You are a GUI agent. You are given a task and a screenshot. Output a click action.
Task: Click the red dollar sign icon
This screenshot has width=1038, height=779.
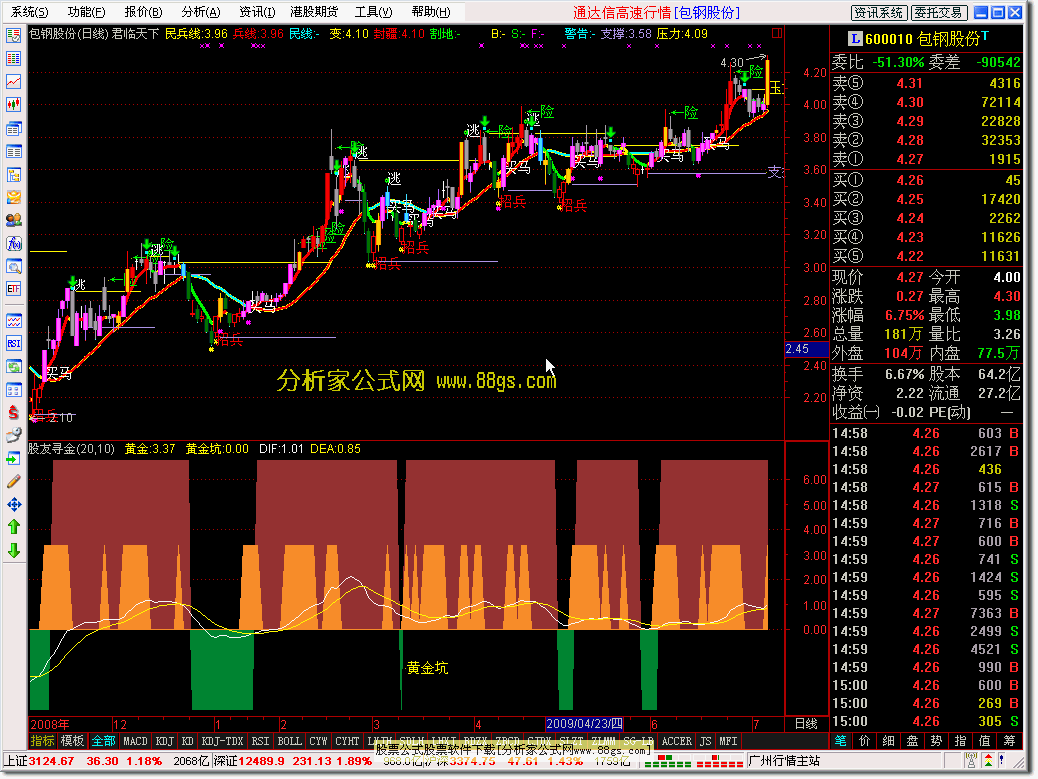tap(13, 412)
